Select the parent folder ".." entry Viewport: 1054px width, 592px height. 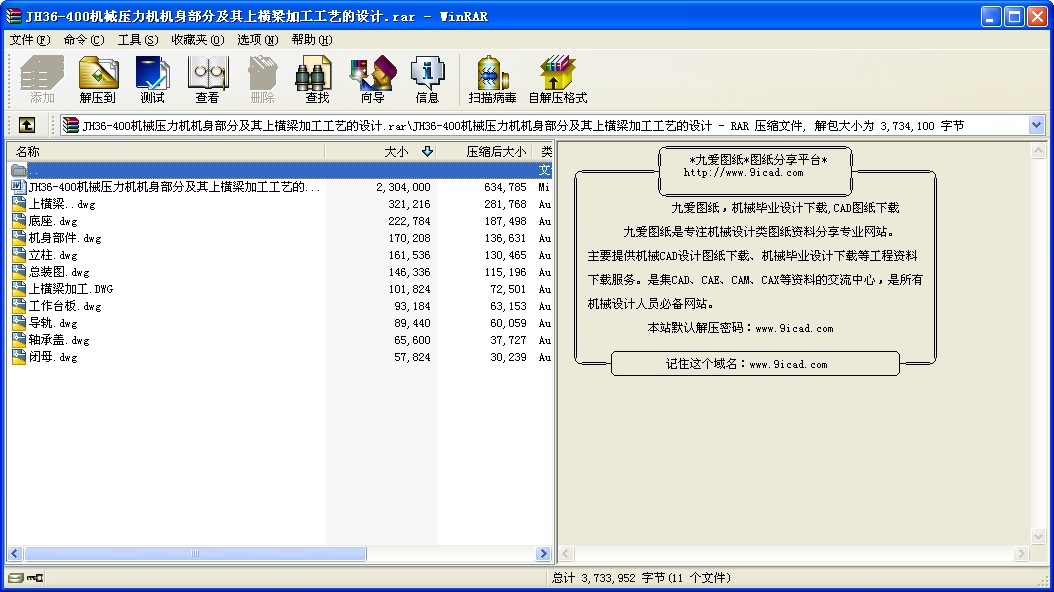tap(34, 170)
